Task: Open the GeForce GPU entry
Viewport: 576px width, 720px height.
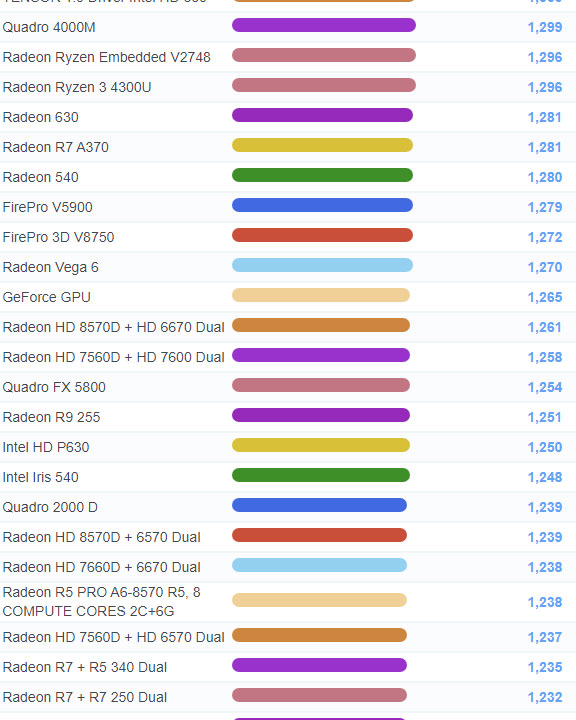Action: [47, 298]
